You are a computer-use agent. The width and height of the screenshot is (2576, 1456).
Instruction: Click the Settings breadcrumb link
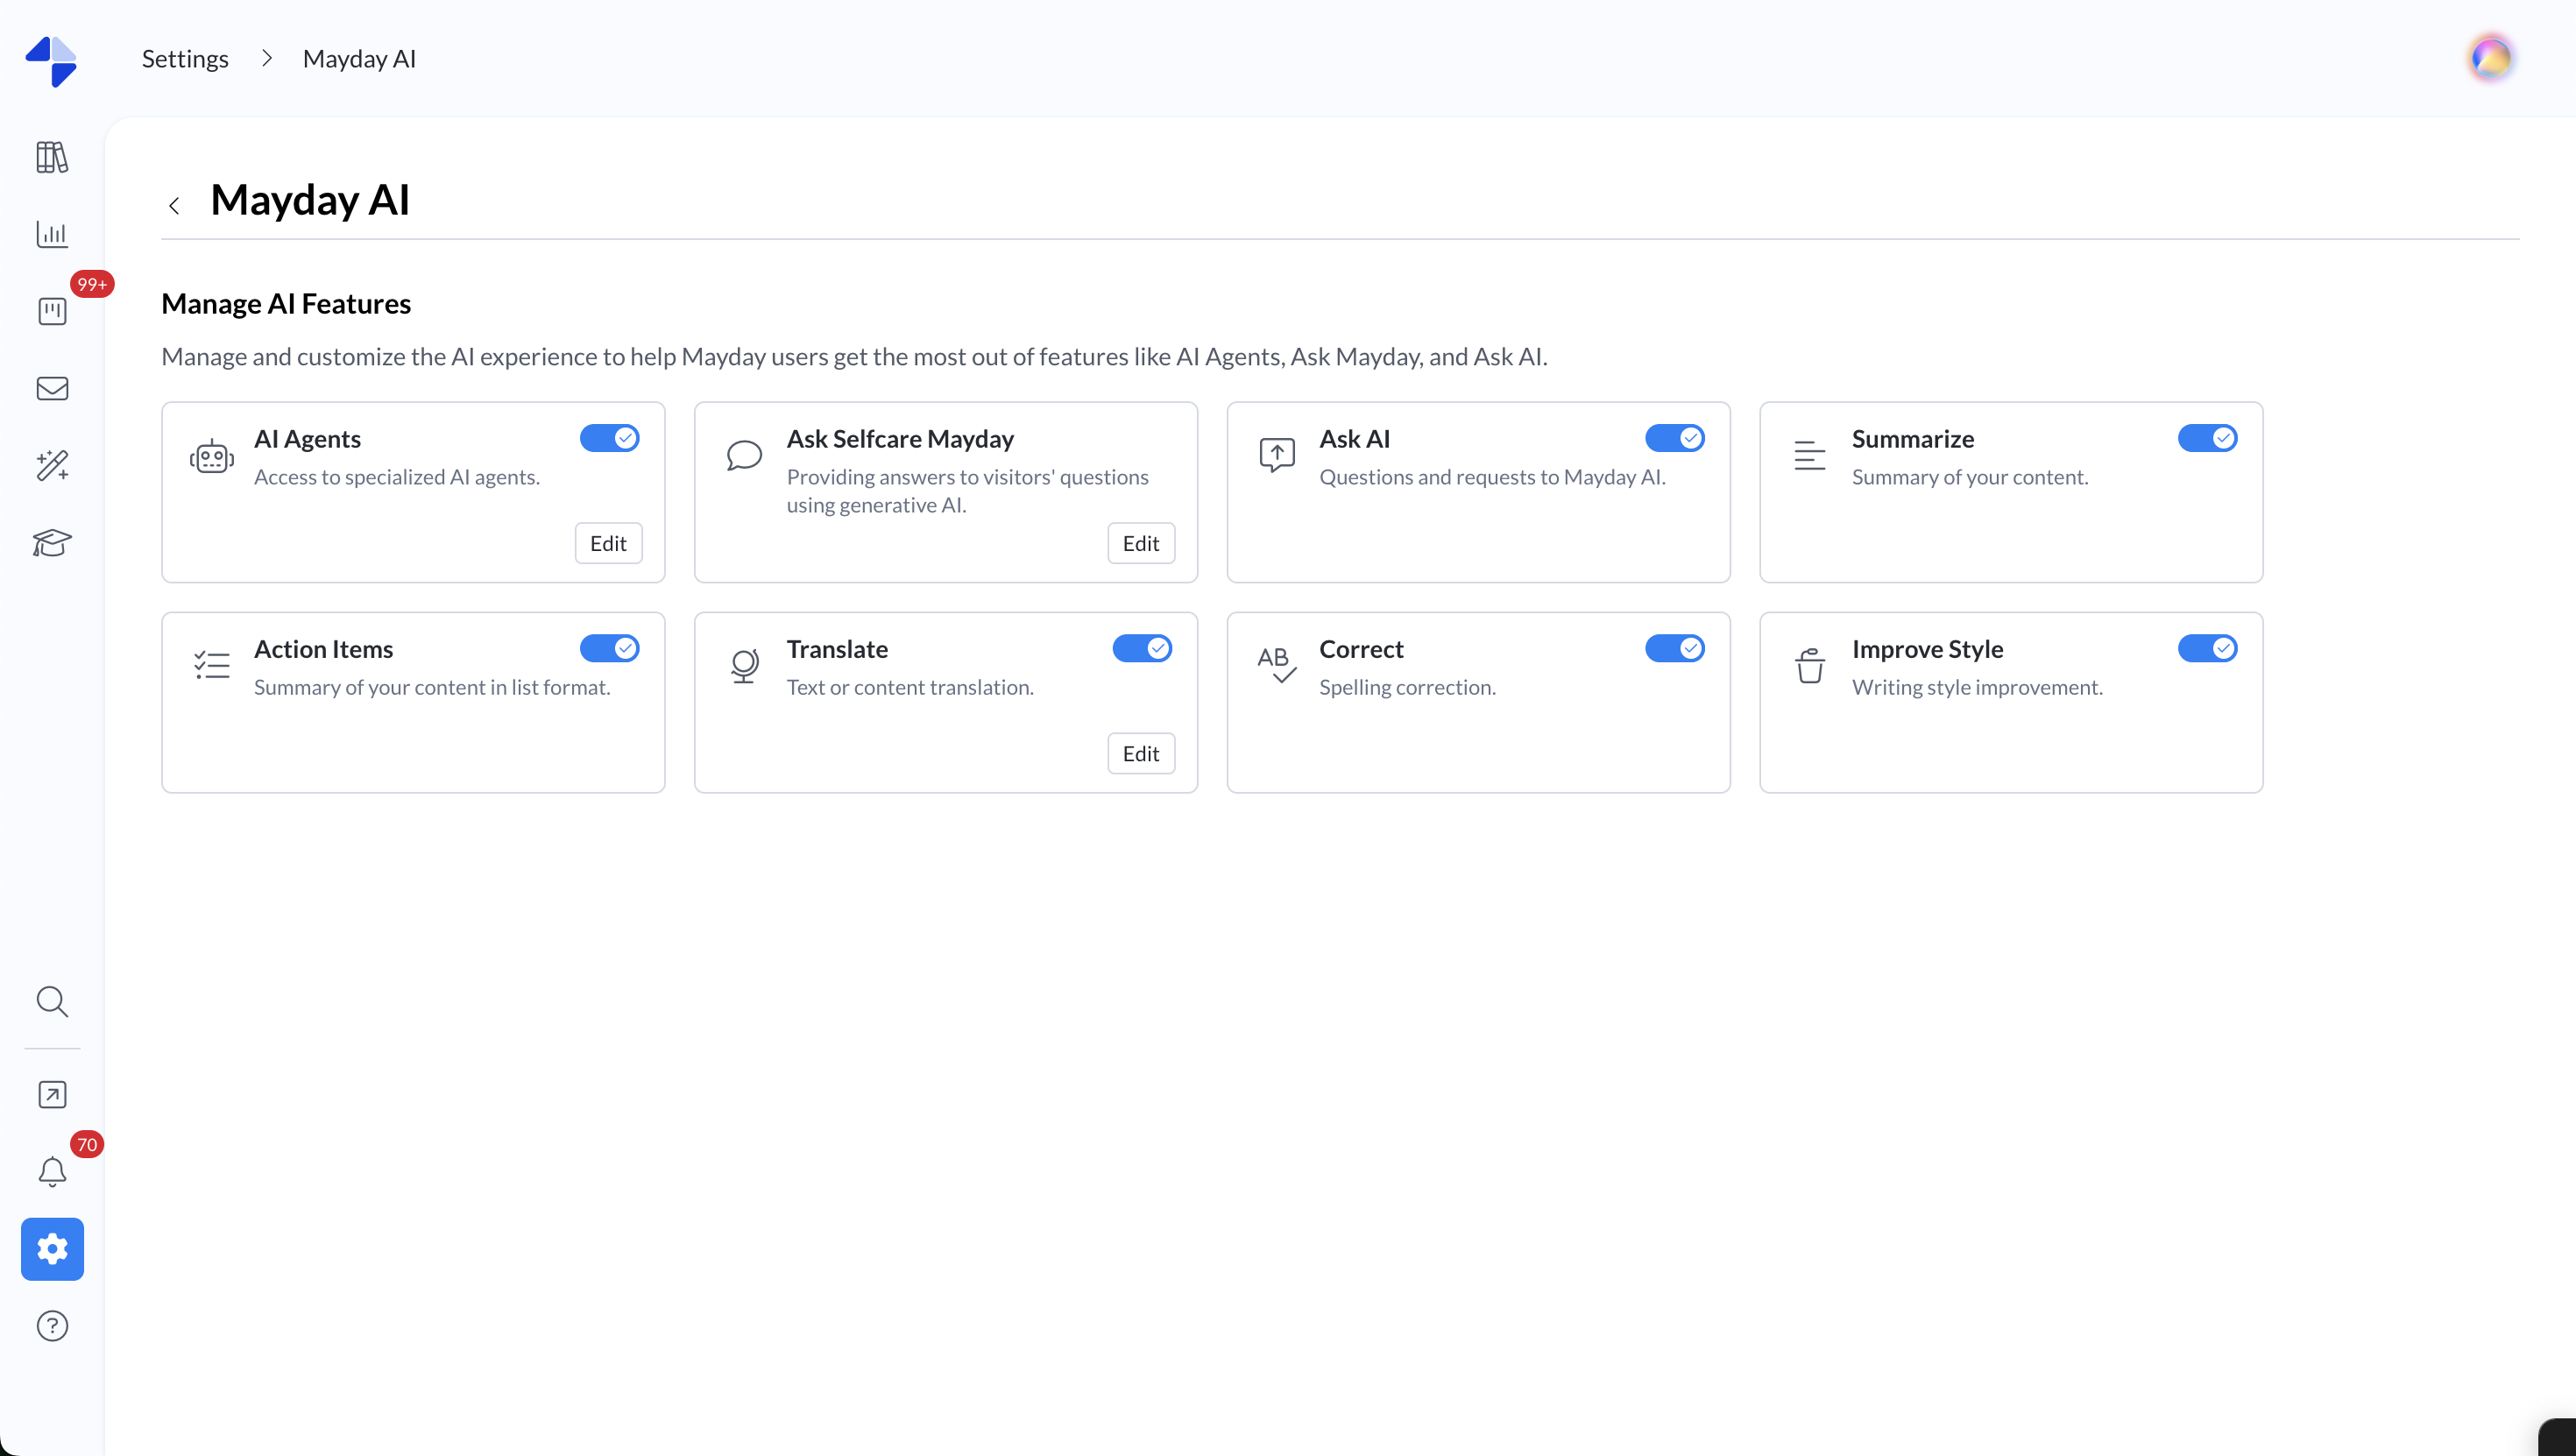[x=185, y=59]
